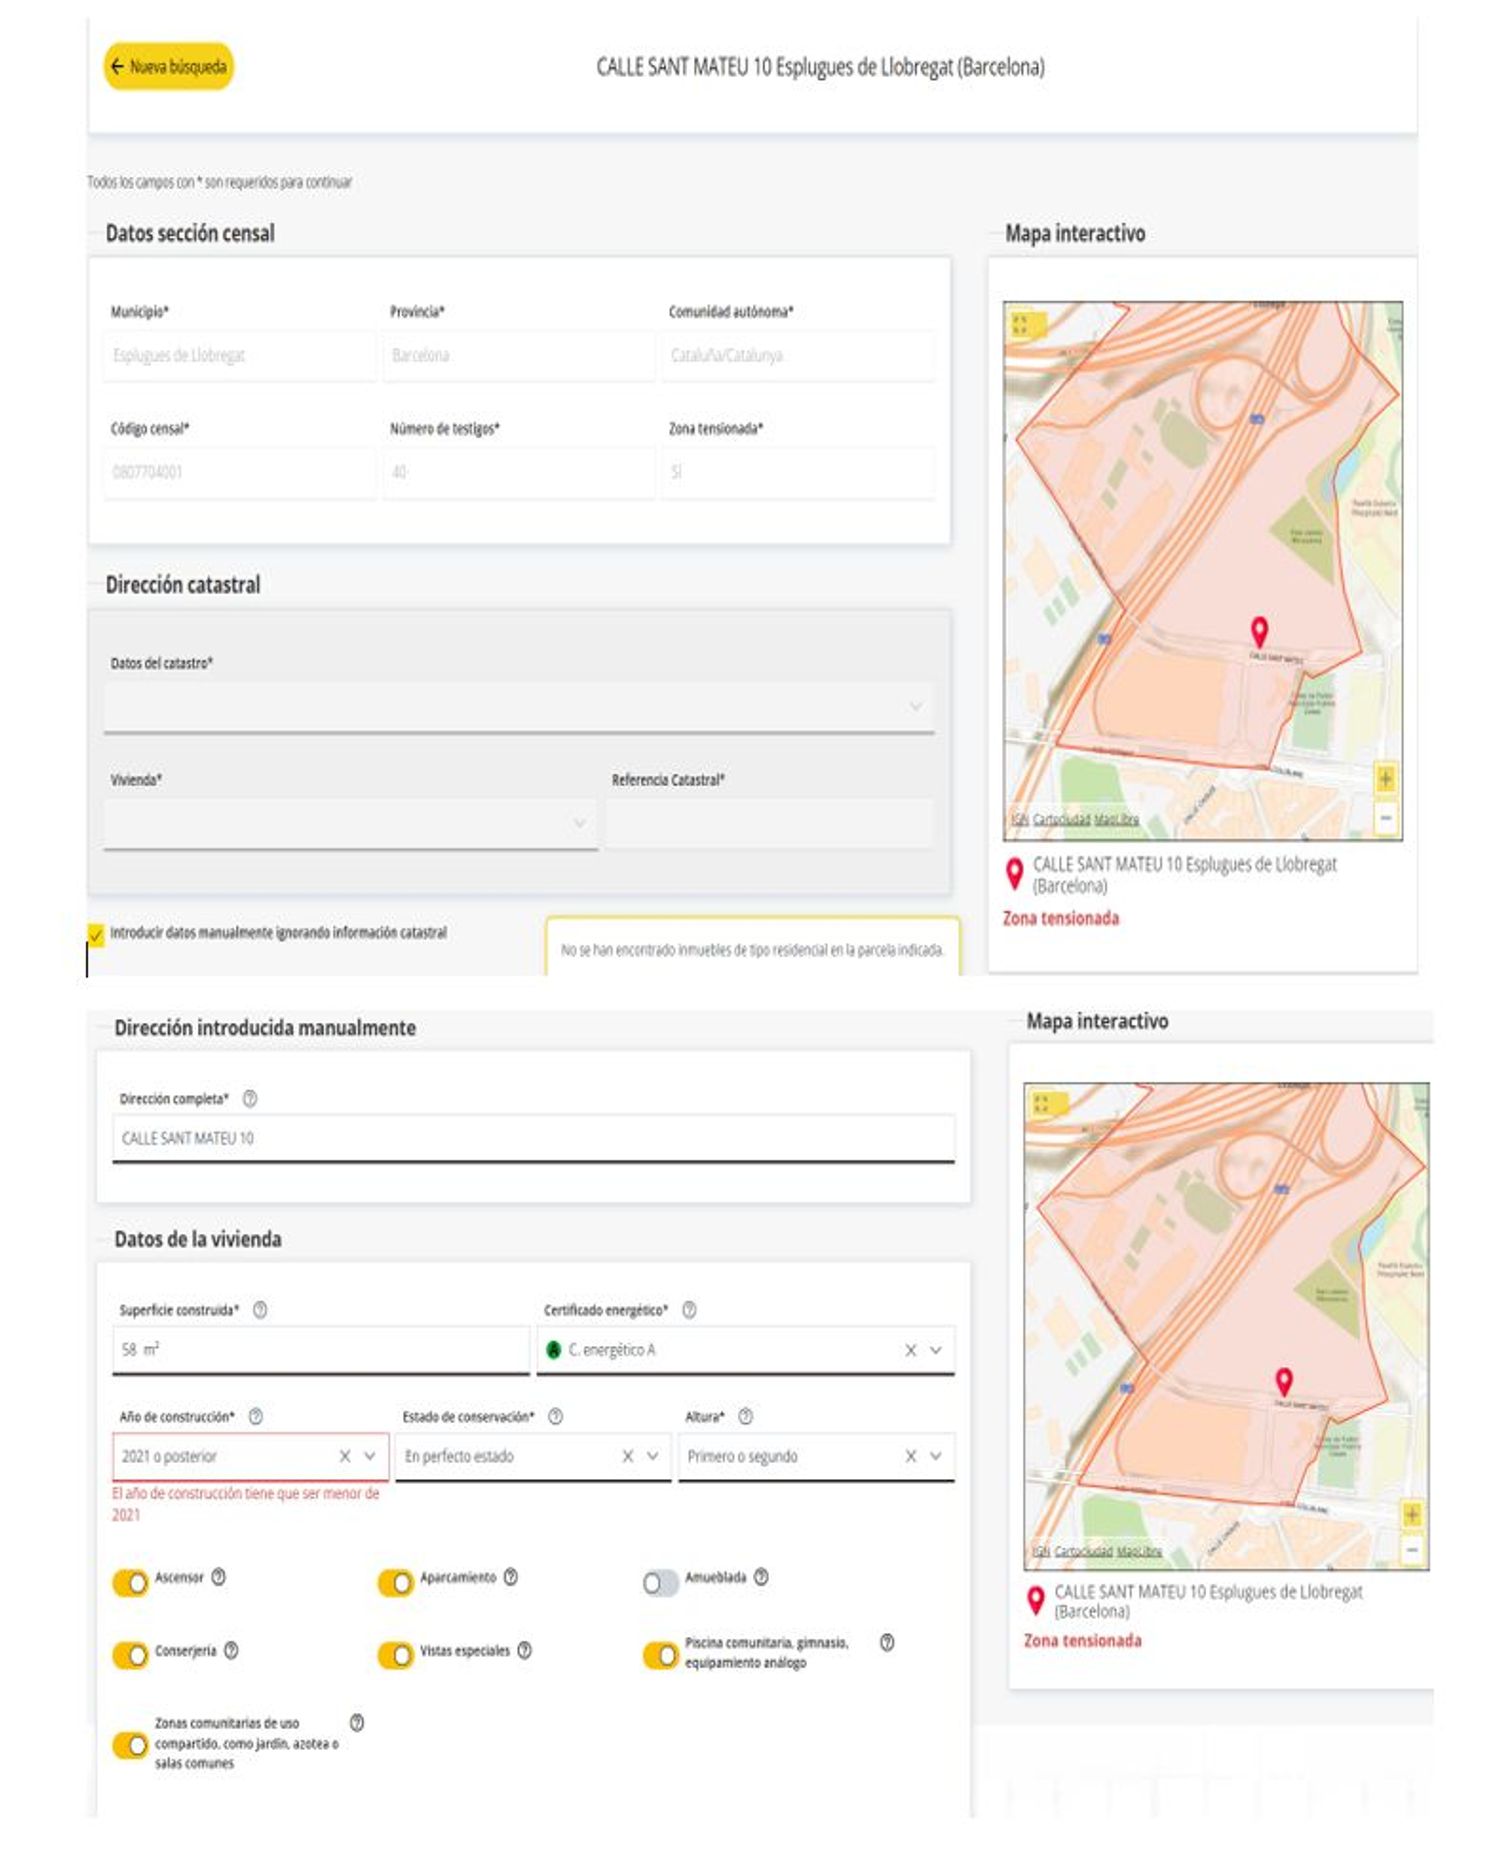Screen dimensions: 1500x1857
Task: Clear the Certificado energético selection
Action: pos(910,1351)
